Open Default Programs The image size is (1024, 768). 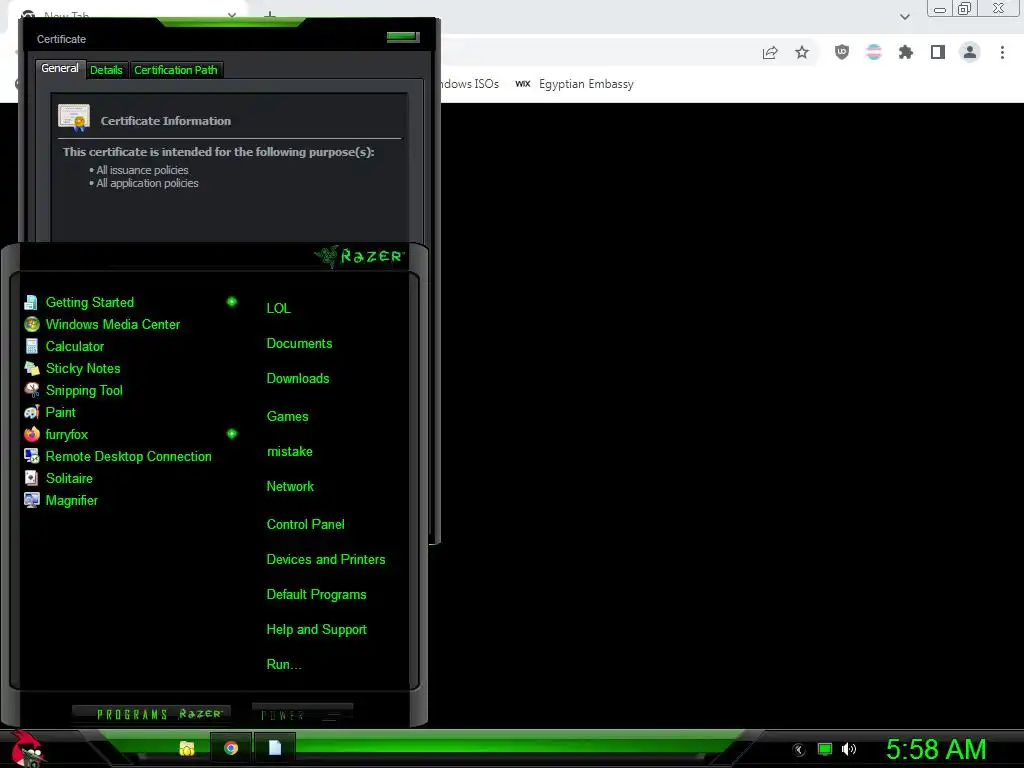pos(316,595)
